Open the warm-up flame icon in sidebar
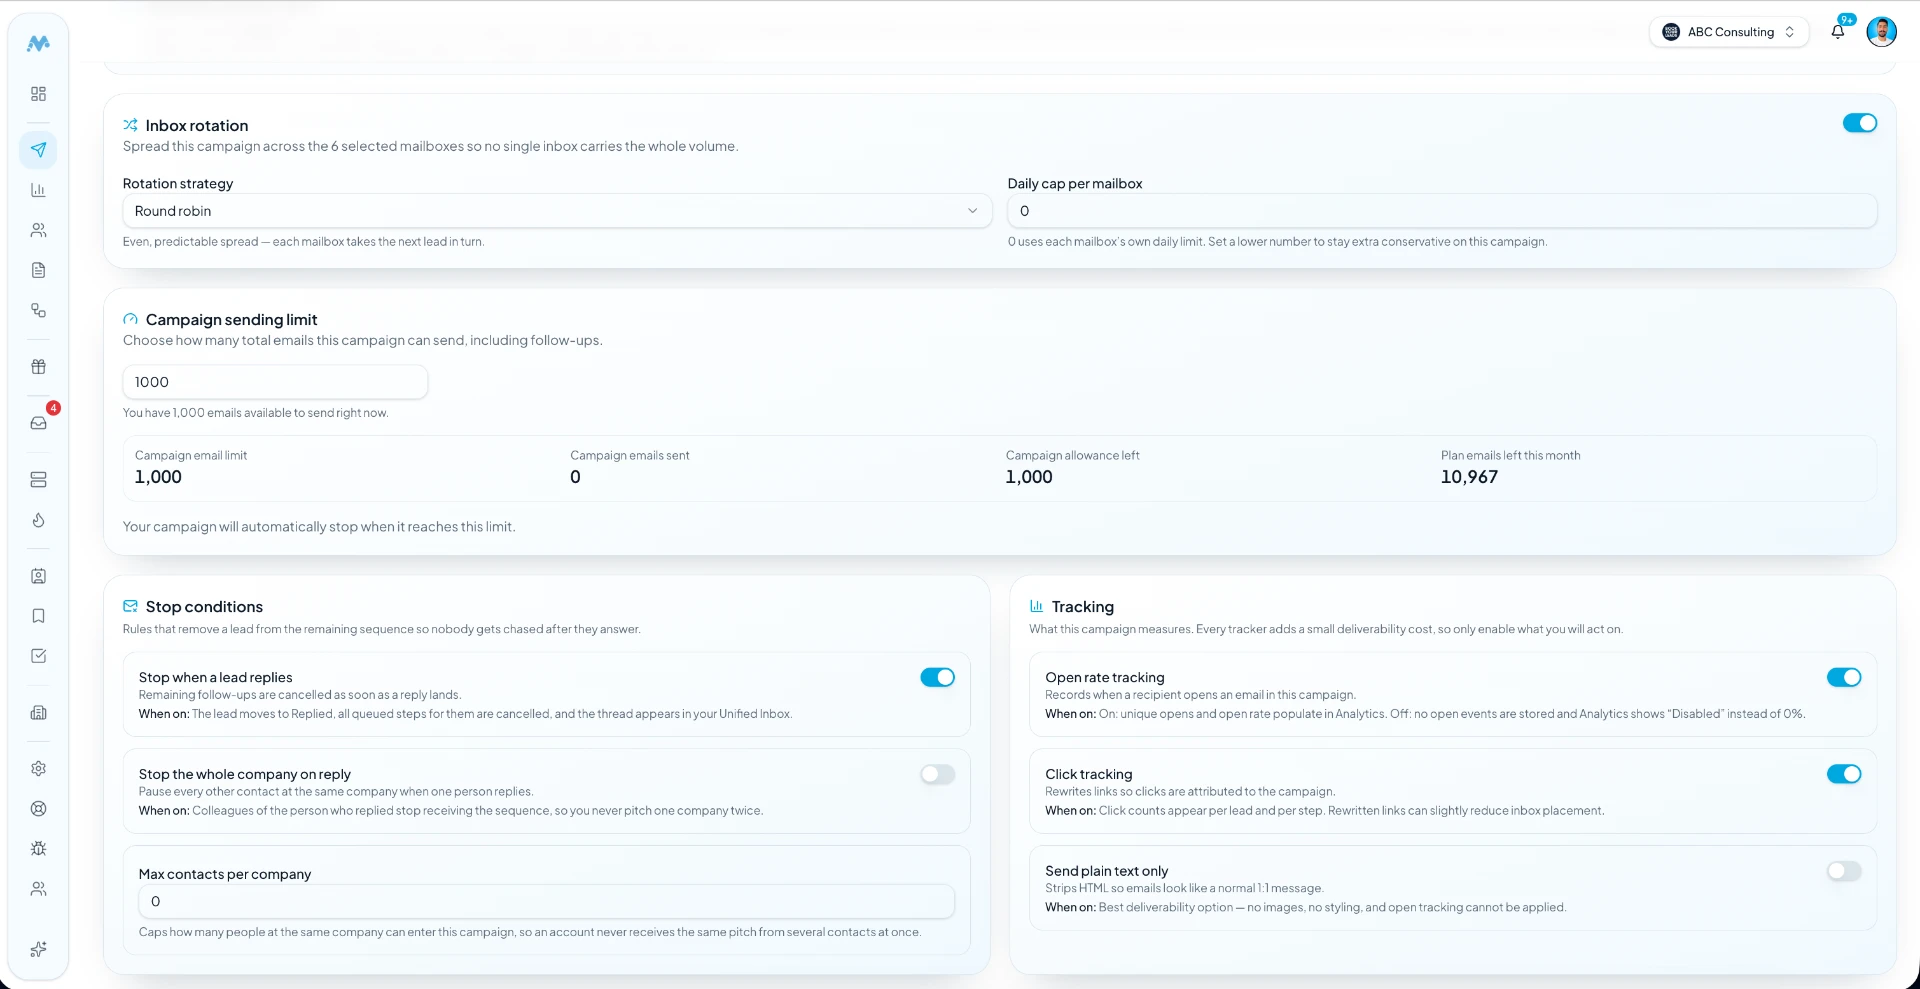Viewport: 1920px width, 989px height. (x=38, y=520)
